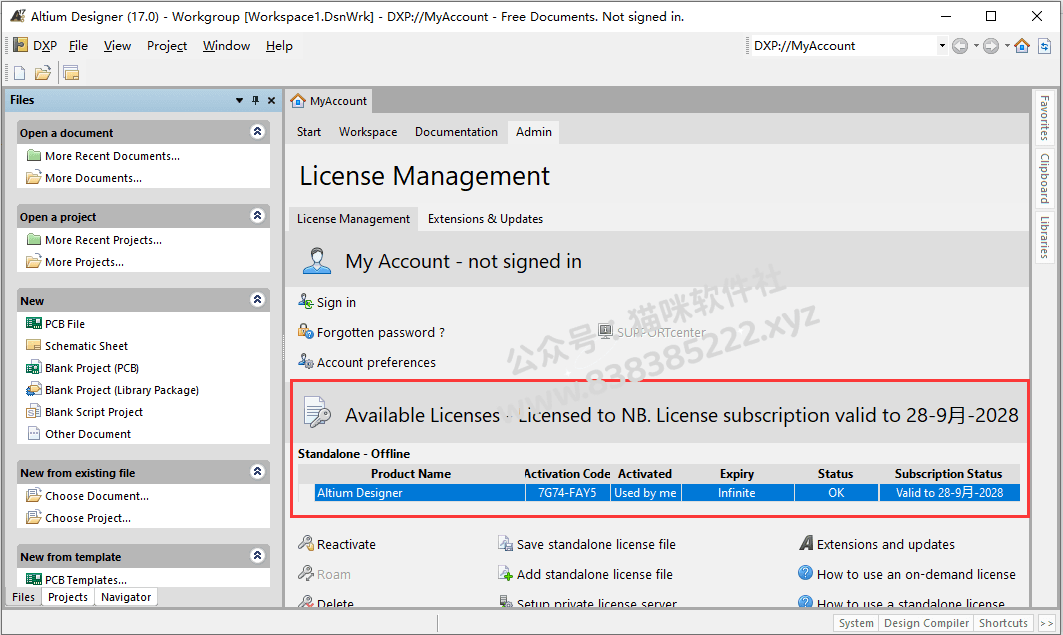
Task: Open the File menu
Action: click(79, 45)
